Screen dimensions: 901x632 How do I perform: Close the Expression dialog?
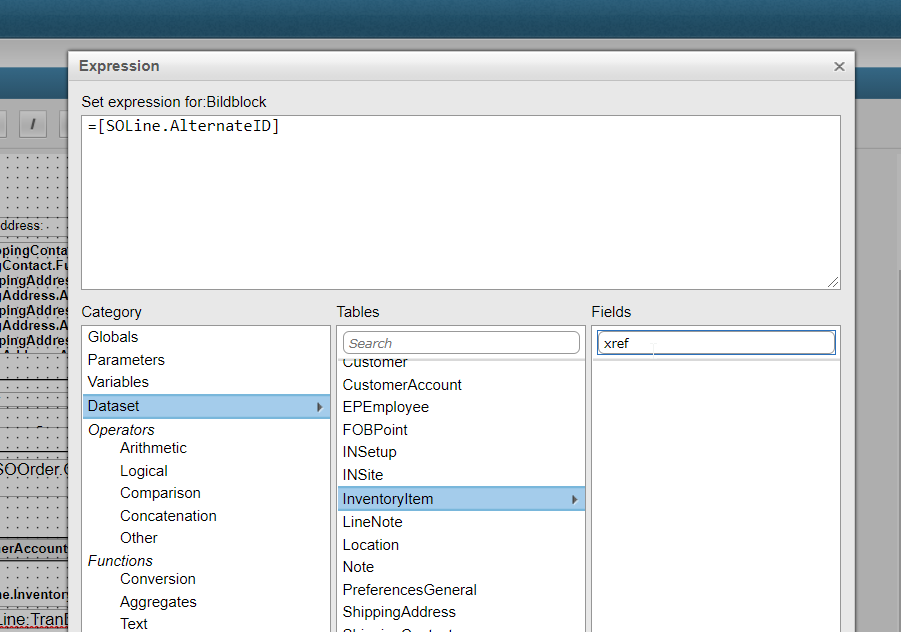click(x=839, y=67)
